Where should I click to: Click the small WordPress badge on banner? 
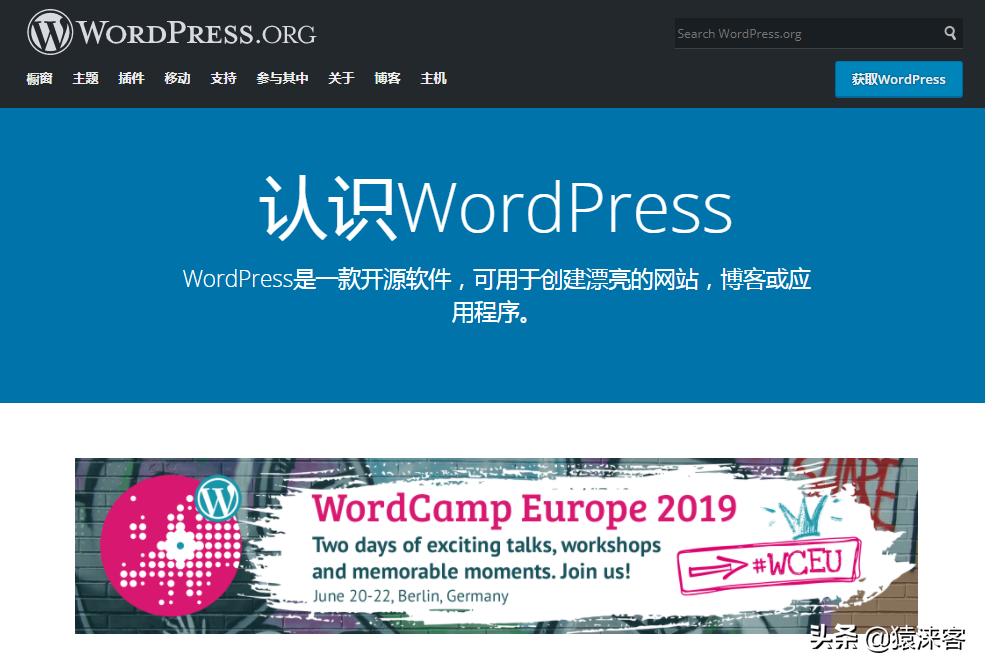[x=217, y=499]
